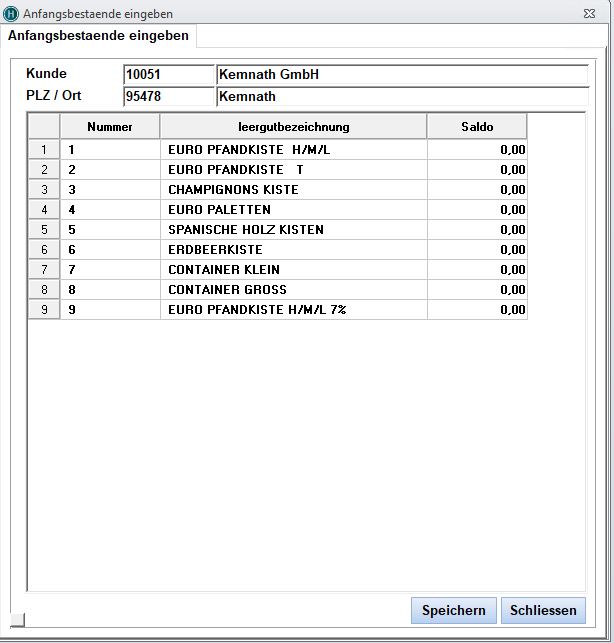Click the Speichern button

pos(453,610)
